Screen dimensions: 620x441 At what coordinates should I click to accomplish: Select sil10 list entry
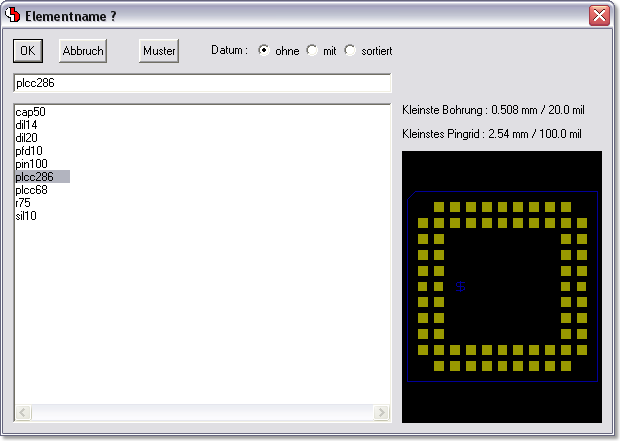[x=26, y=216]
